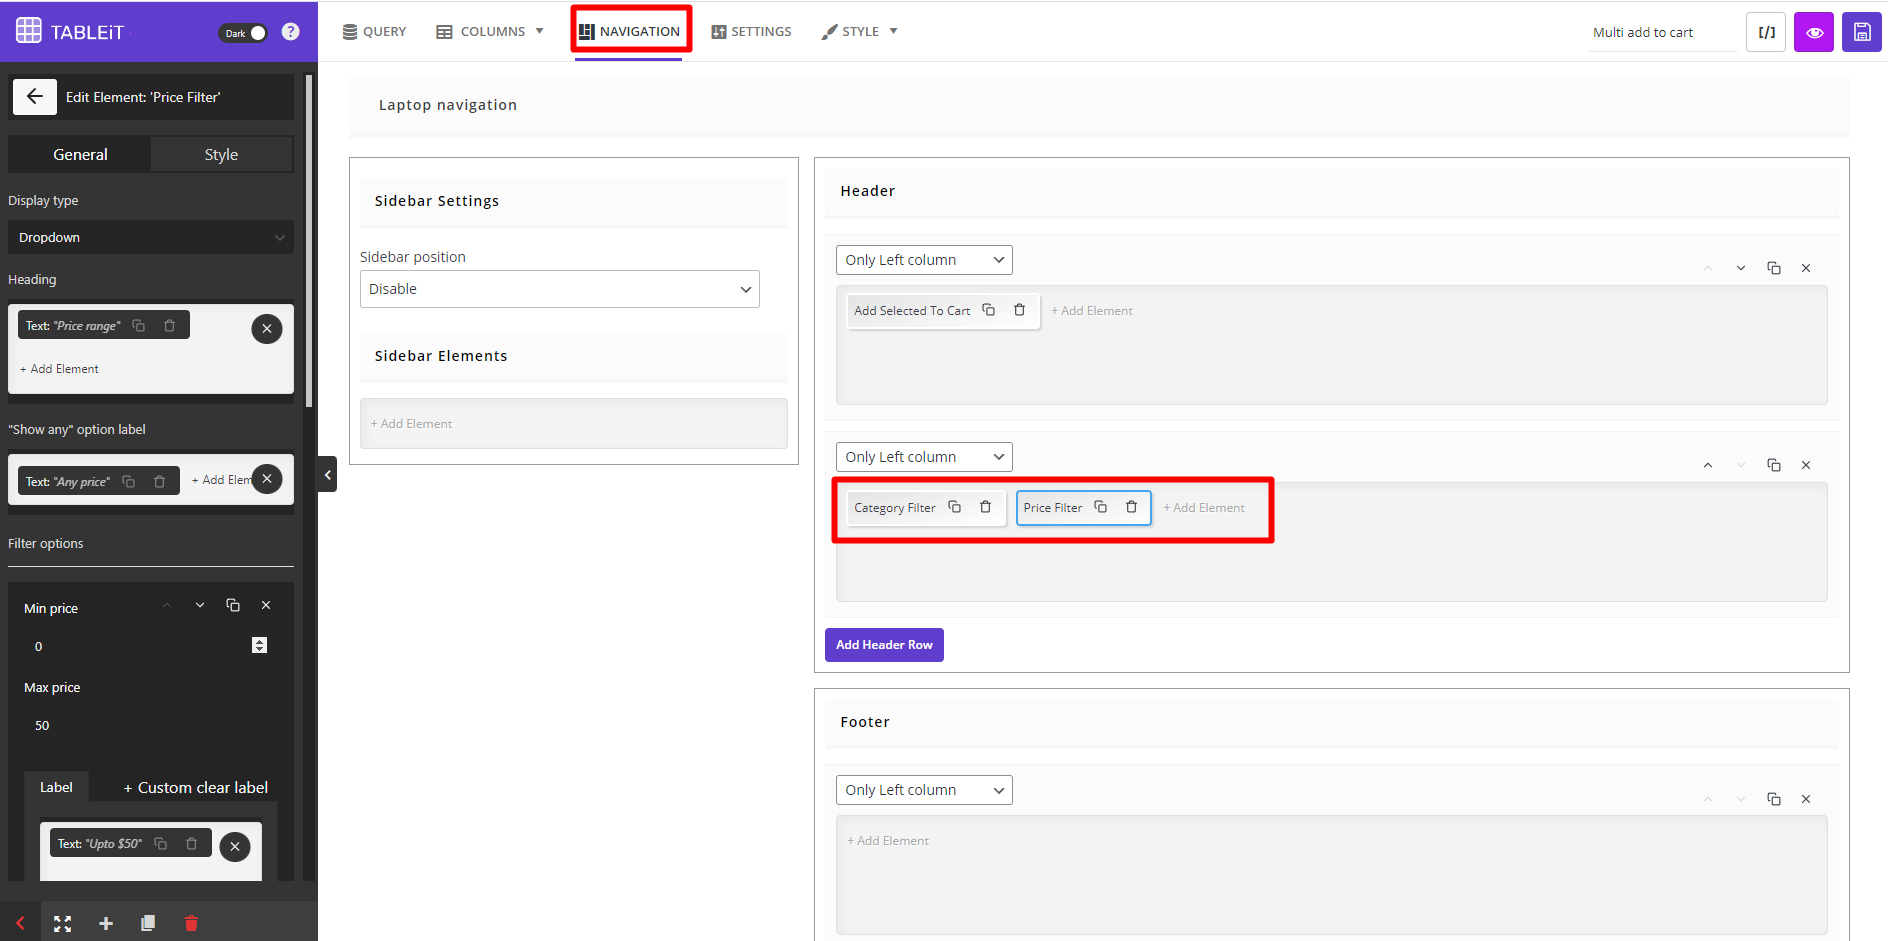Toggle fullscreen expand icon in bottom bar
Screen dimensions: 1888x941
(x=63, y=923)
